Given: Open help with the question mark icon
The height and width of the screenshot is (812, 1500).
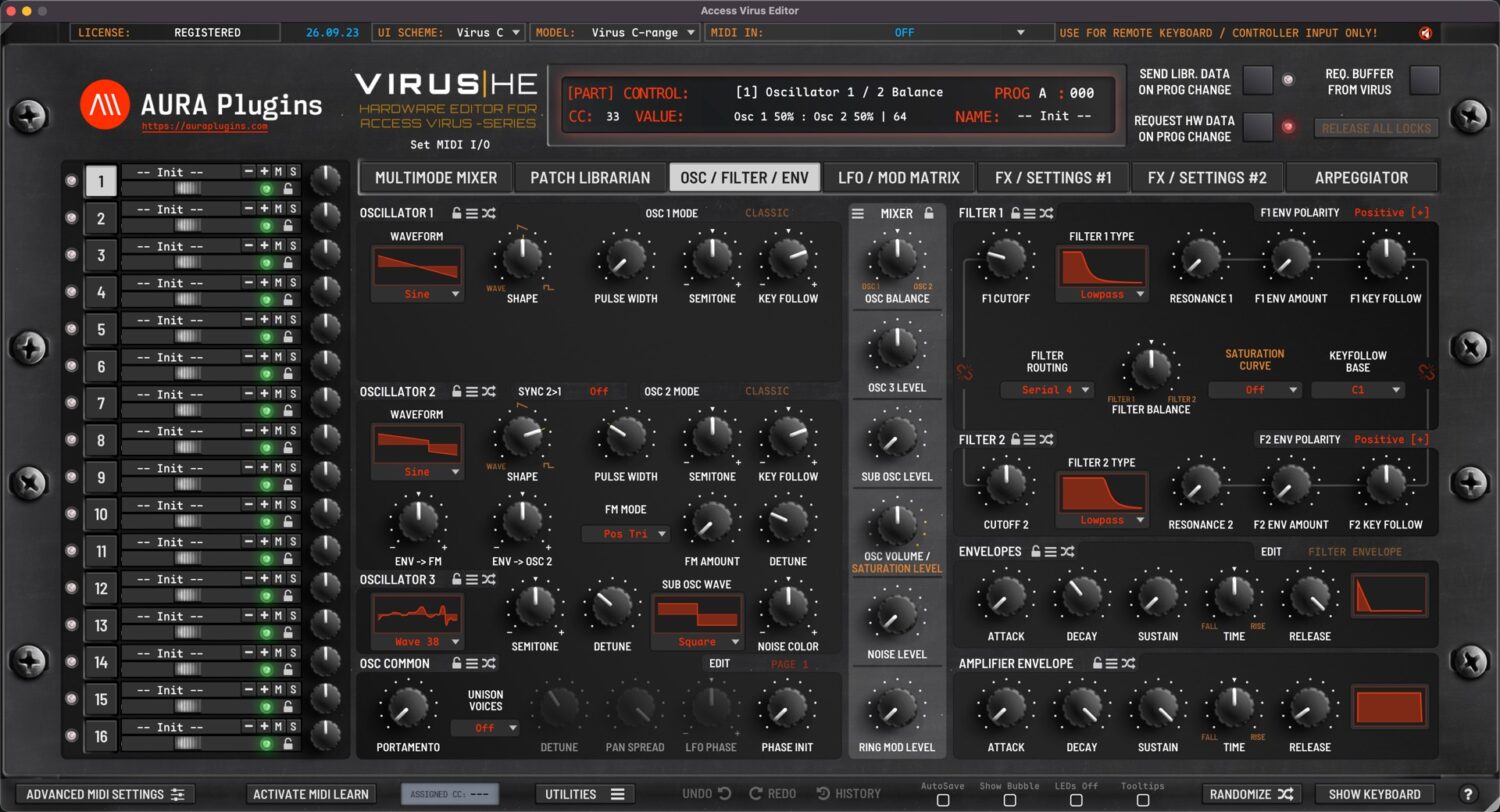Looking at the screenshot, I should [x=1468, y=794].
